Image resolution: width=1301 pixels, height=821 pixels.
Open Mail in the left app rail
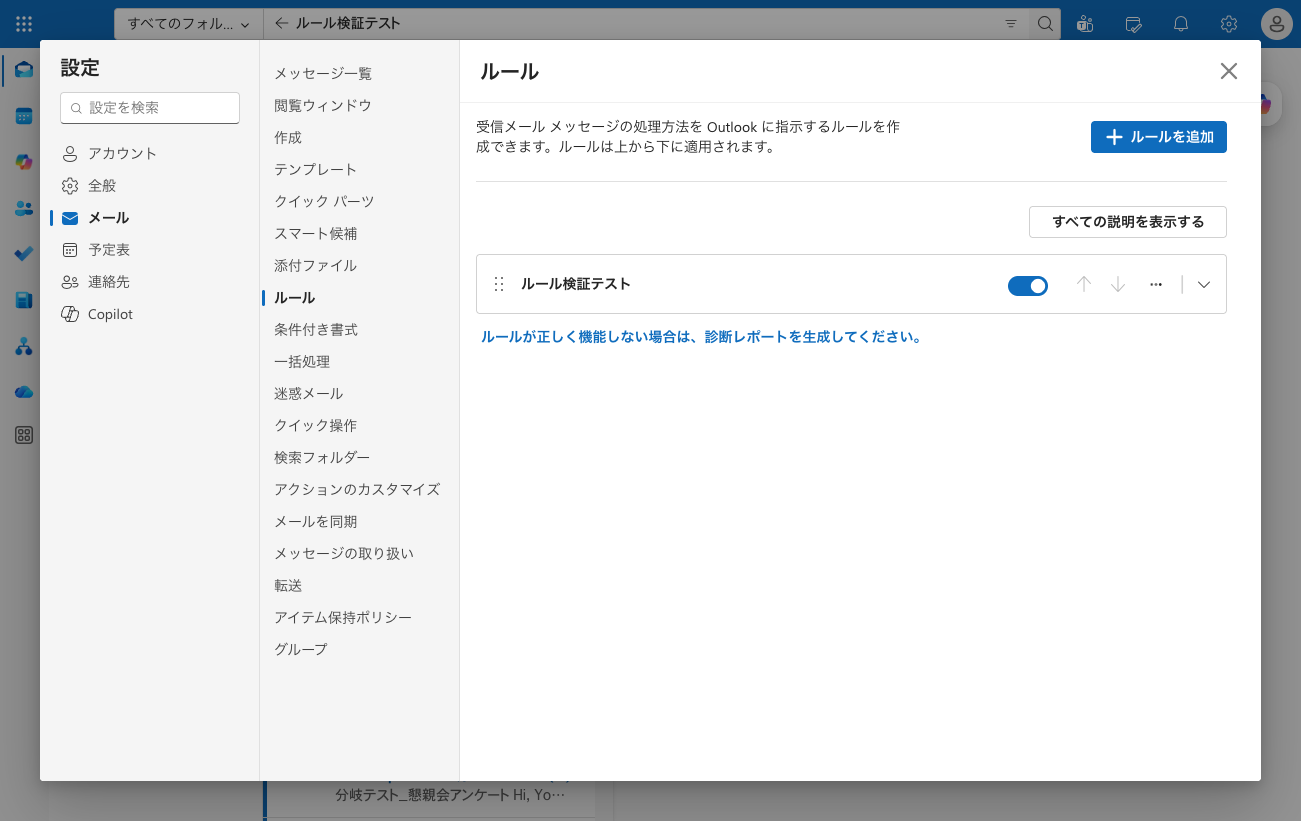tap(24, 70)
